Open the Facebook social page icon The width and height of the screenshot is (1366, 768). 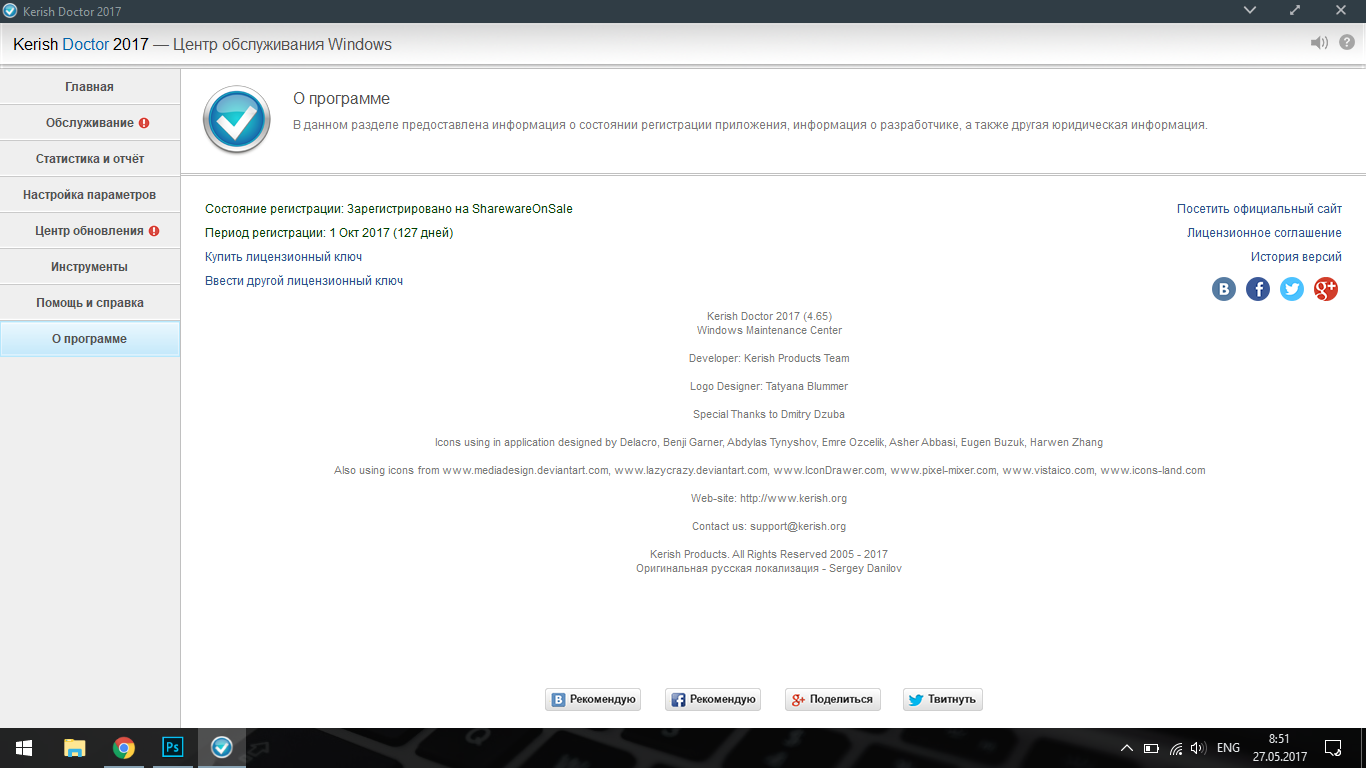pos(1258,289)
